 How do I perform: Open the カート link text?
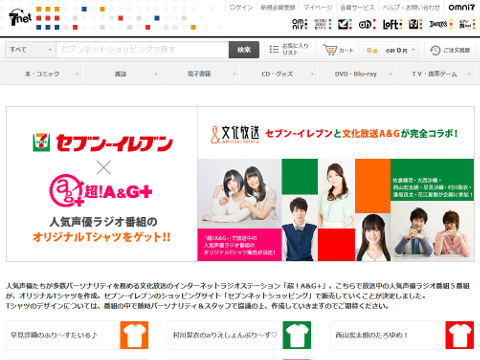[346, 50]
